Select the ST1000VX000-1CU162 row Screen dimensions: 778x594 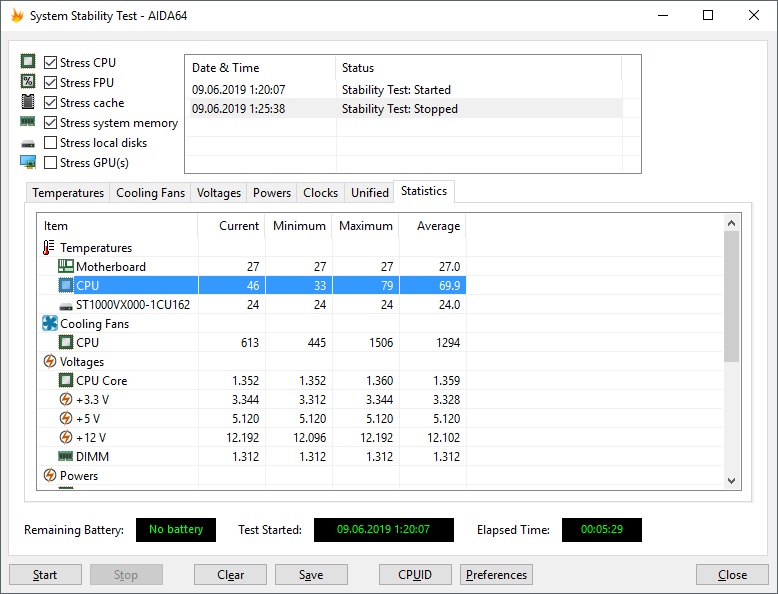click(x=252, y=305)
